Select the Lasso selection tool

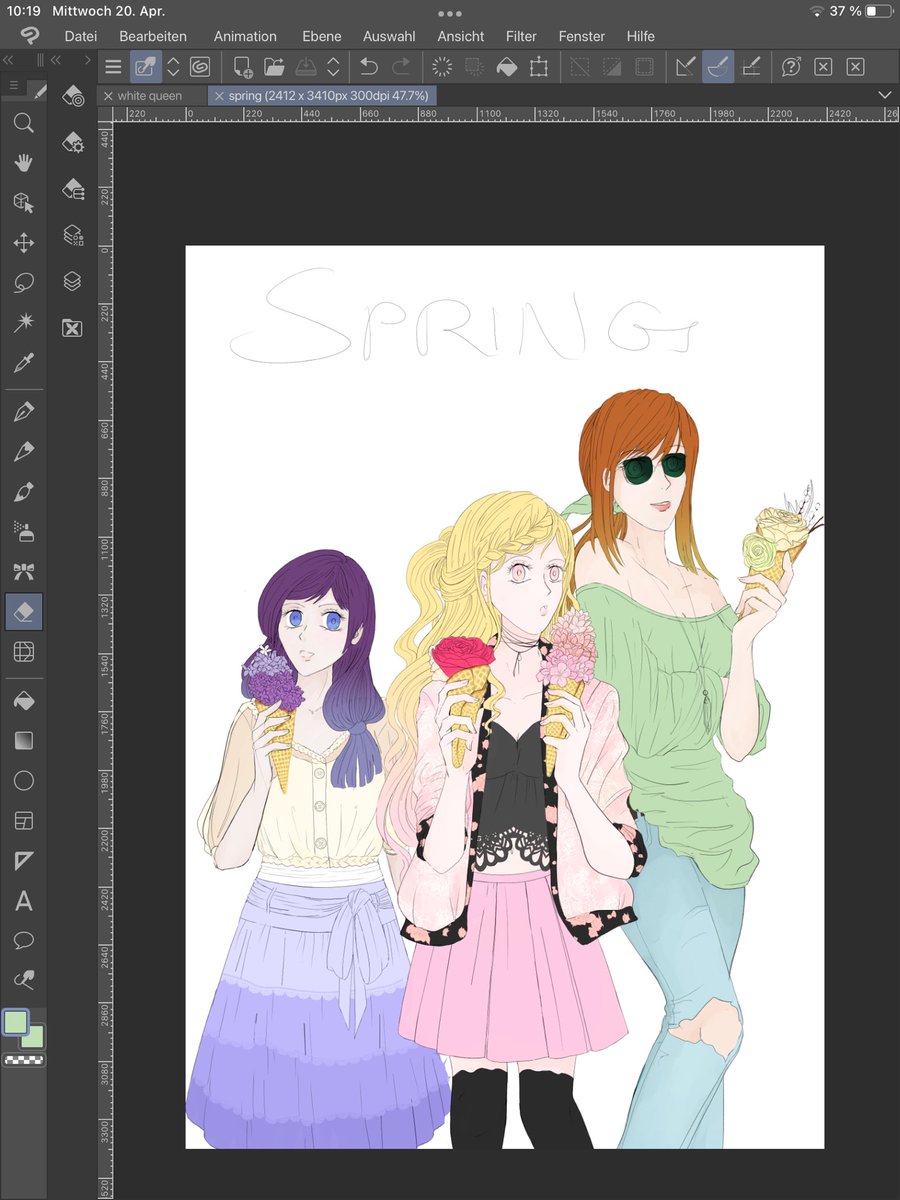pos(24,283)
